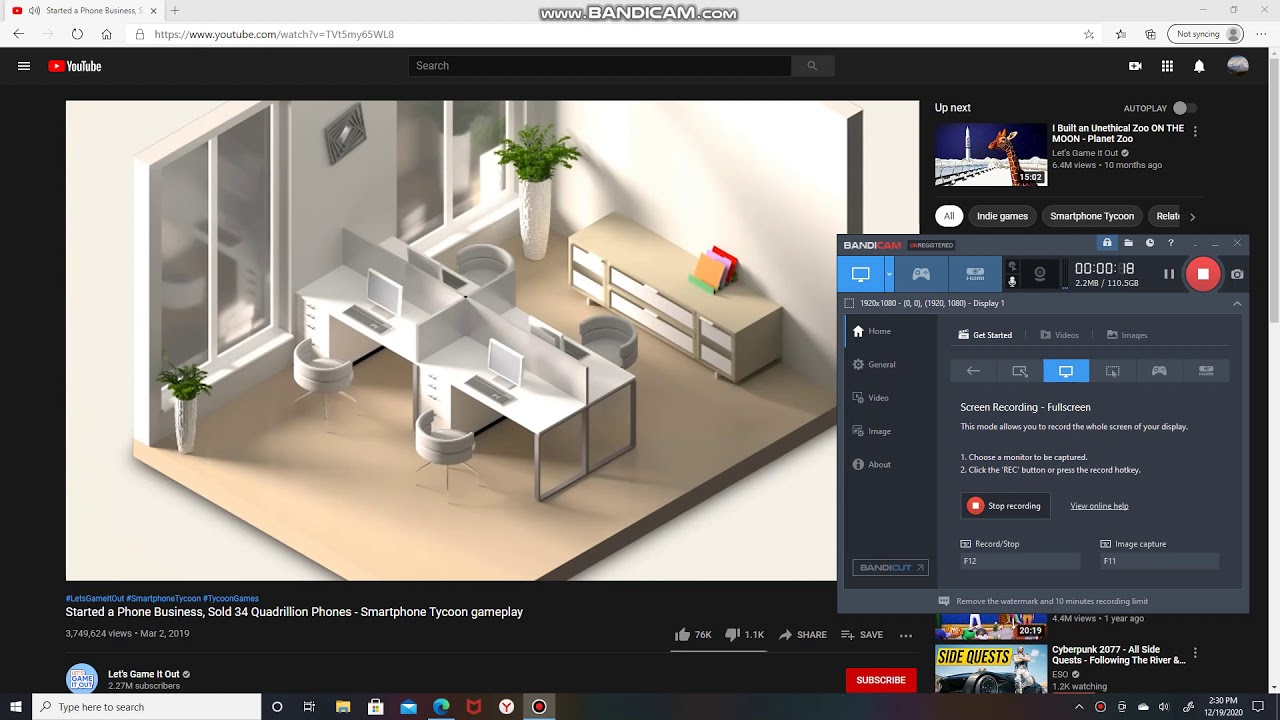
Task: Open the YouTube guide hamburger menu
Action: point(24,66)
